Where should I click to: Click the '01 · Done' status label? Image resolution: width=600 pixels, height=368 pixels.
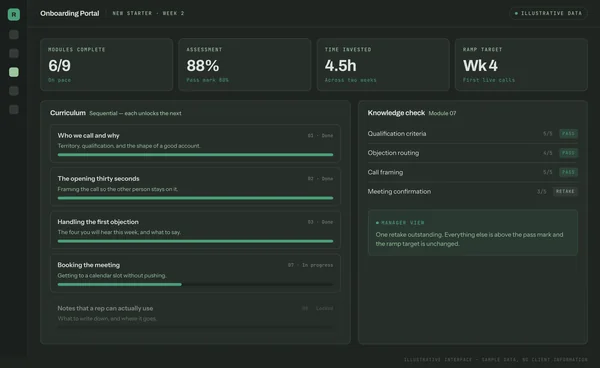click(320, 135)
